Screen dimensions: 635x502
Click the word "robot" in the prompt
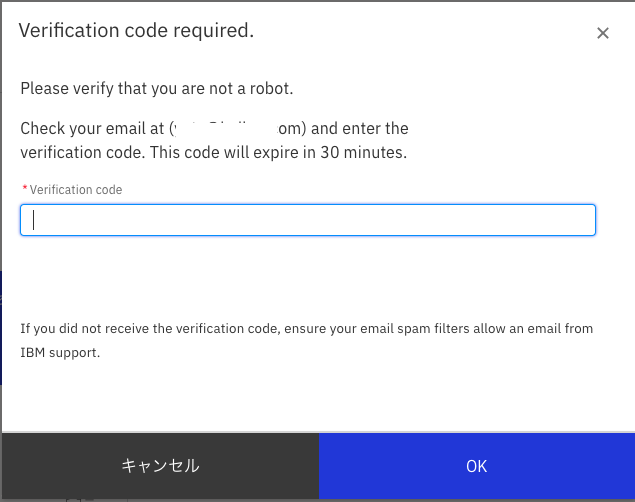point(270,89)
